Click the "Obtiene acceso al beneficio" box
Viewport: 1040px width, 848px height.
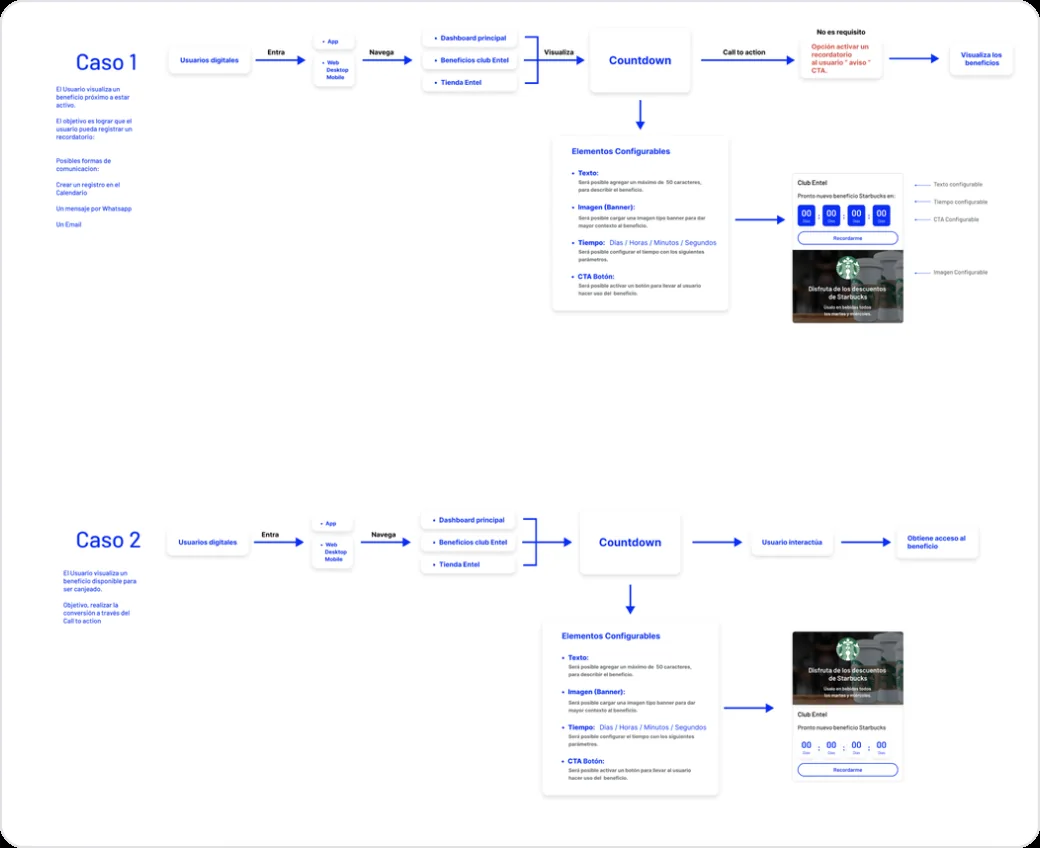(x=937, y=542)
